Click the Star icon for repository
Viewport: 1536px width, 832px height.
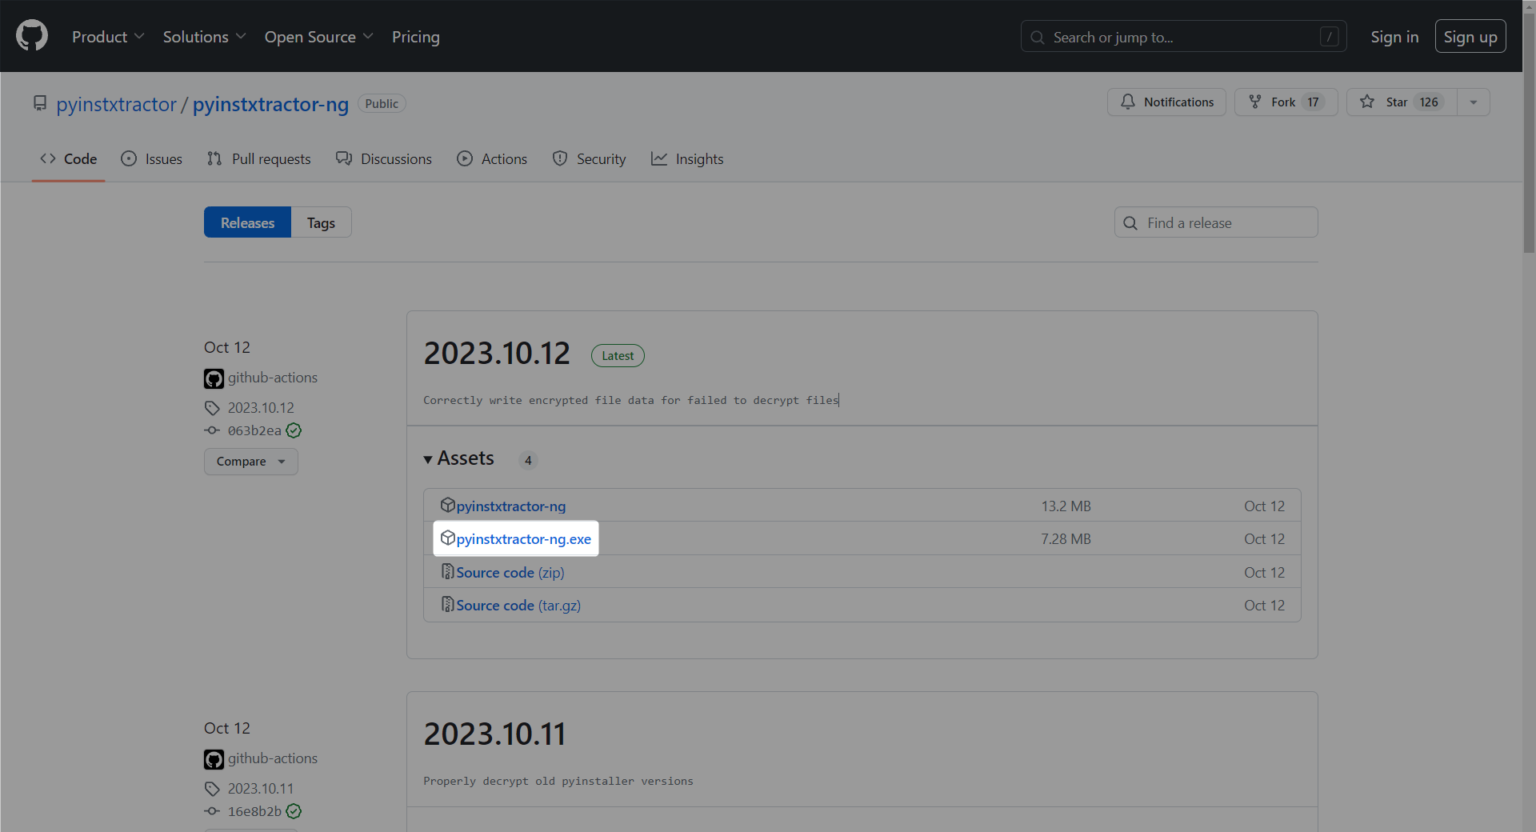1367,102
